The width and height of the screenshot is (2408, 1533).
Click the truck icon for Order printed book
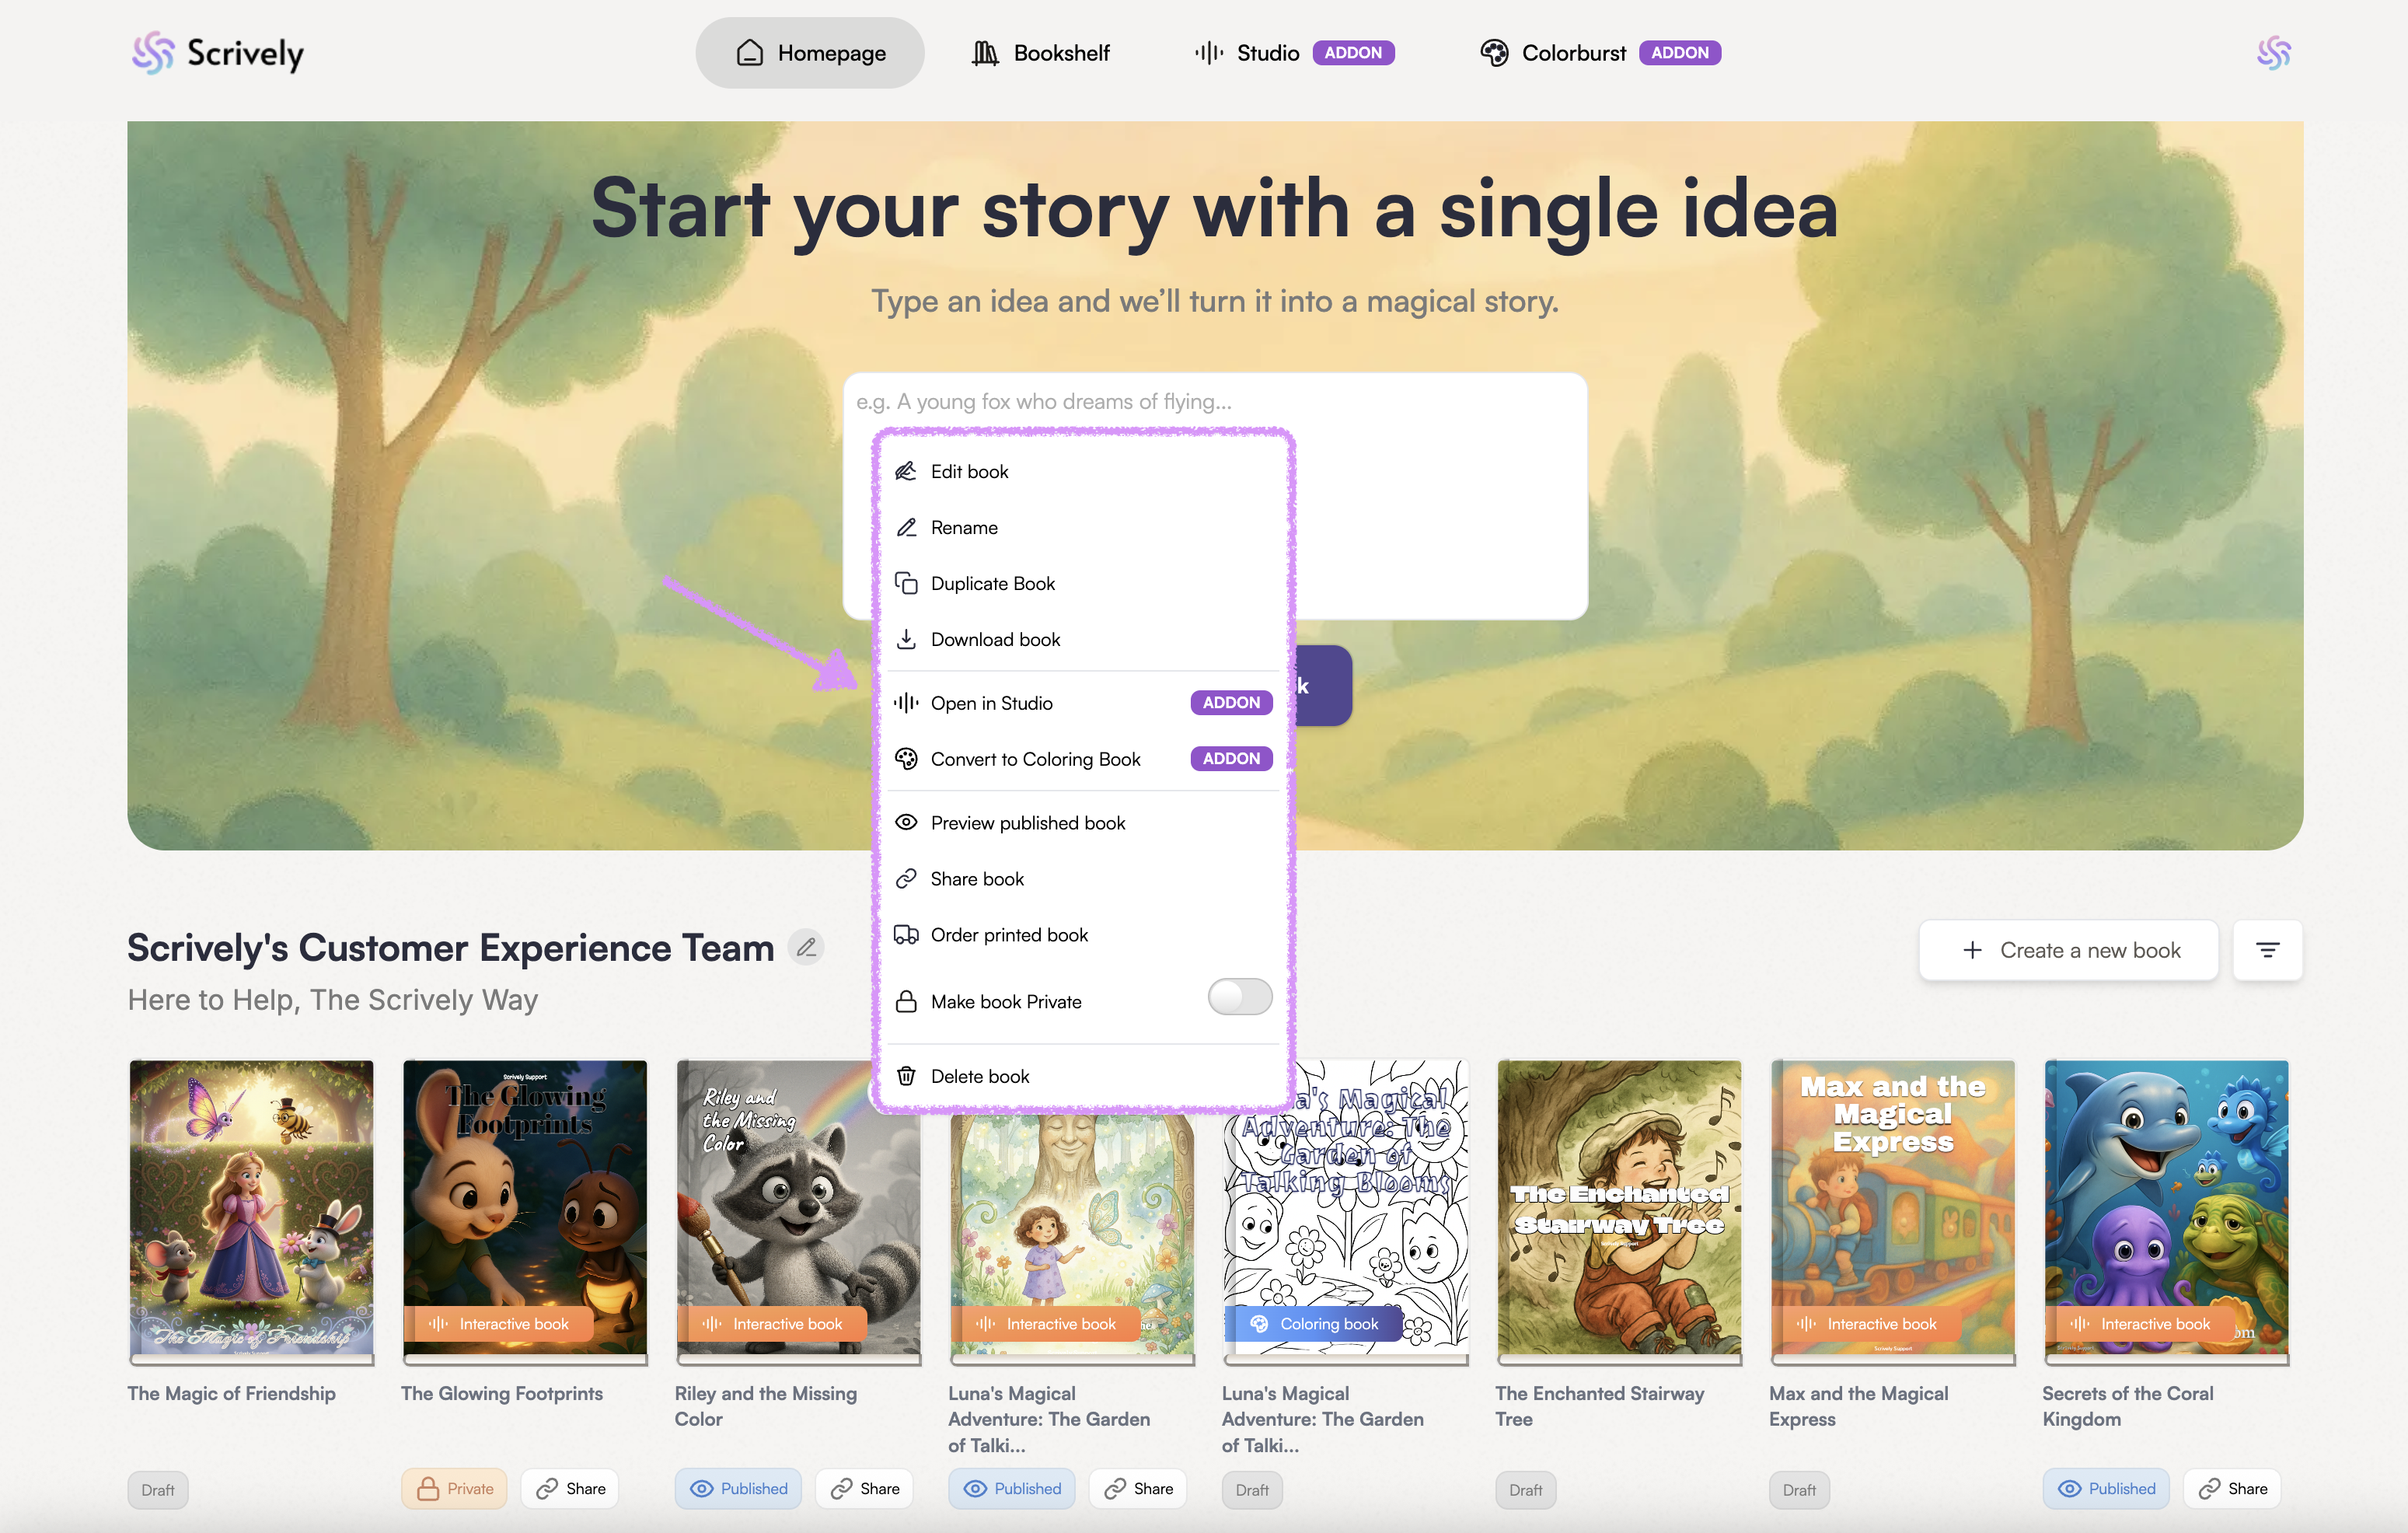906,935
